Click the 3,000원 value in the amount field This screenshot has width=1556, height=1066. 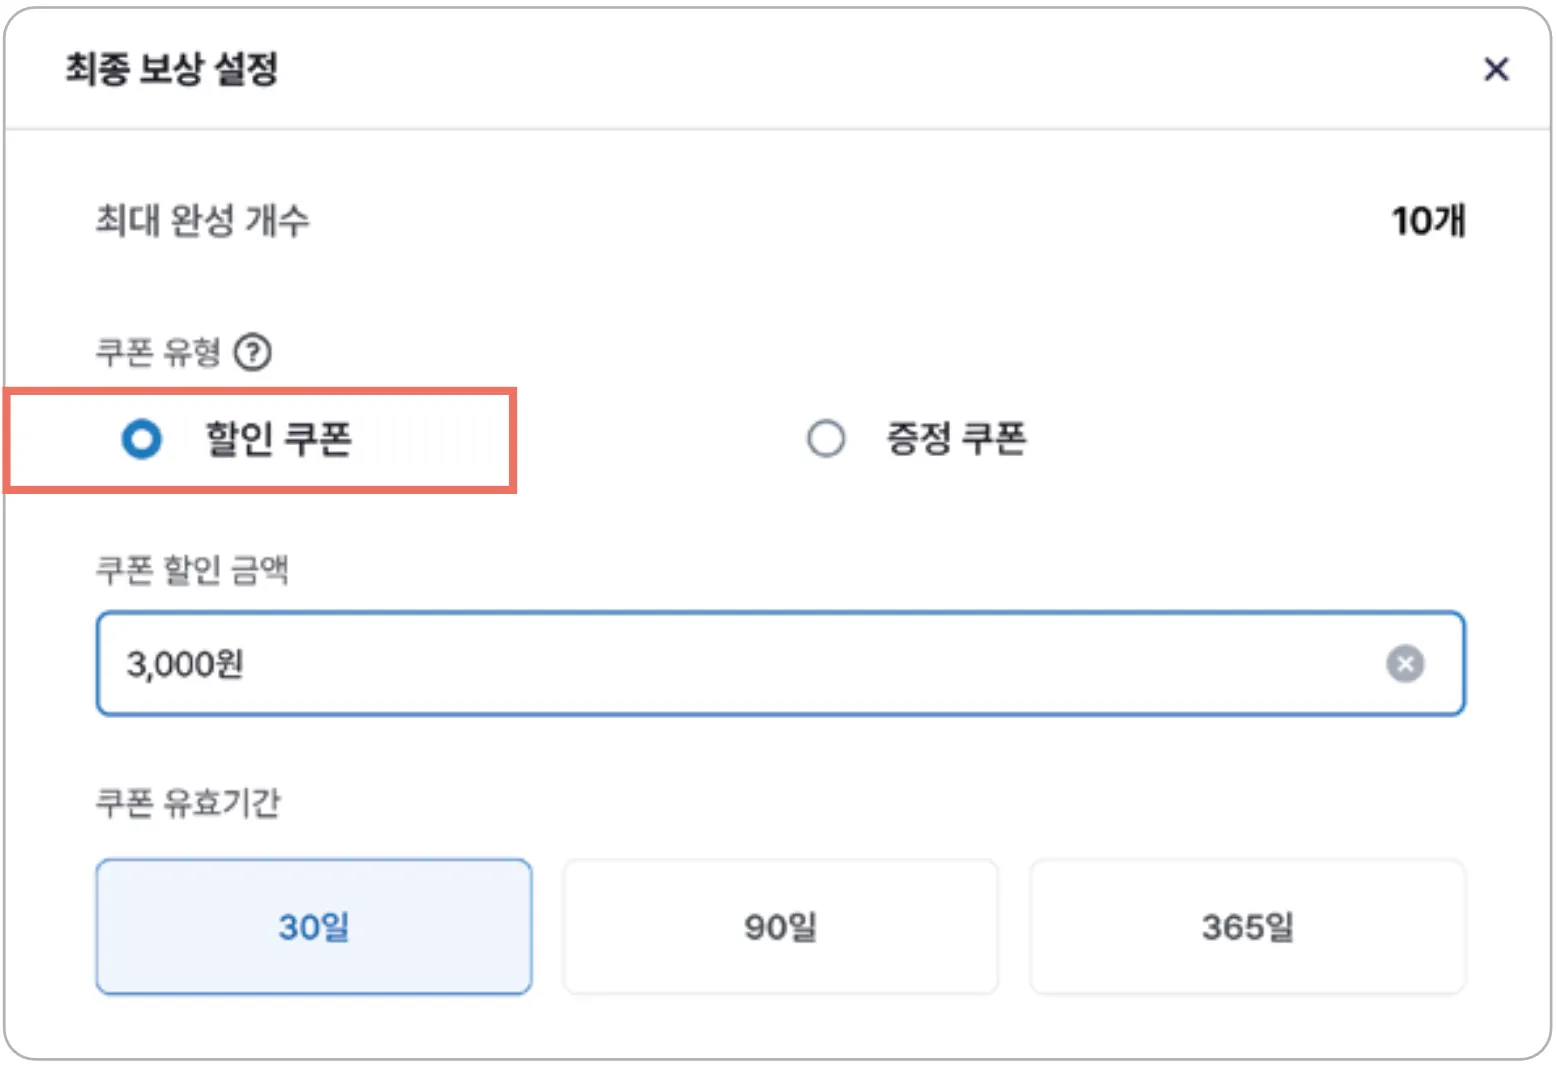(x=185, y=664)
